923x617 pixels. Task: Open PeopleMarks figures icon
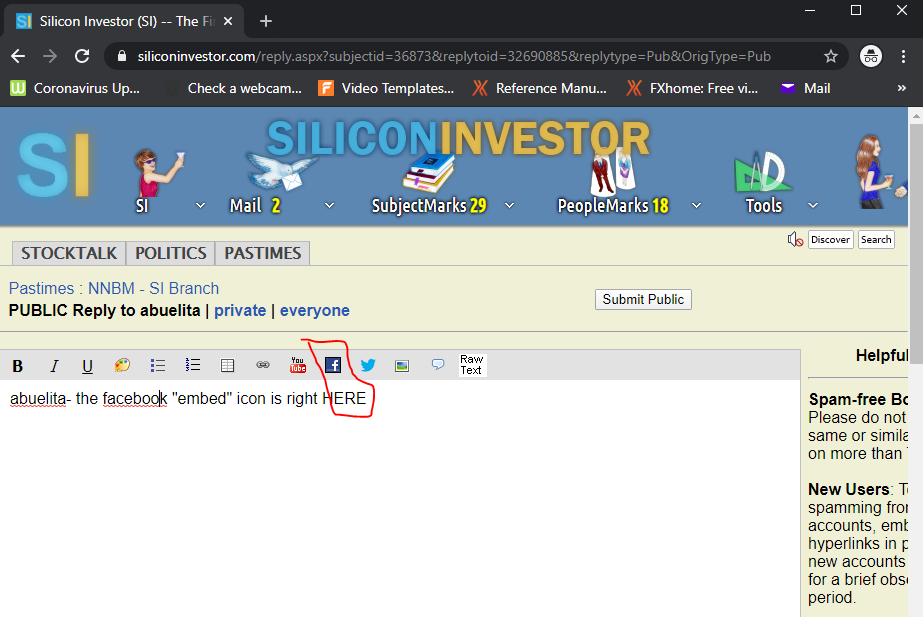(x=612, y=172)
